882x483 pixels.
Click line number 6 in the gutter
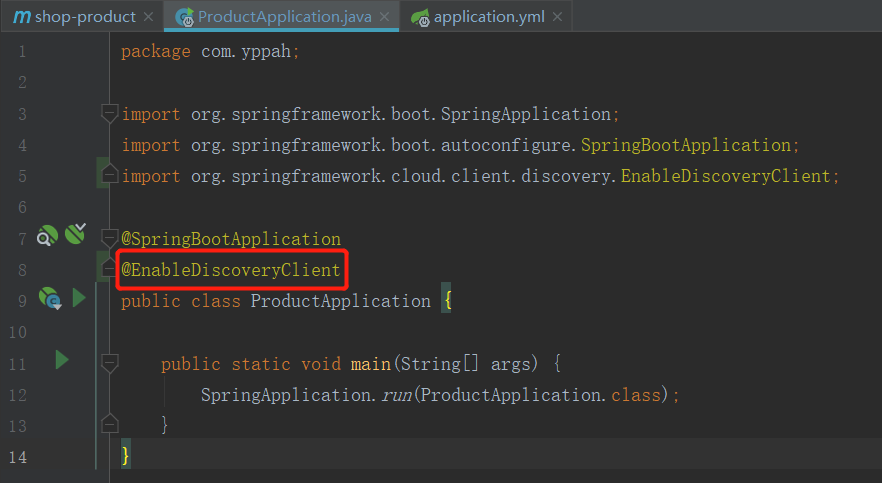pos(22,207)
